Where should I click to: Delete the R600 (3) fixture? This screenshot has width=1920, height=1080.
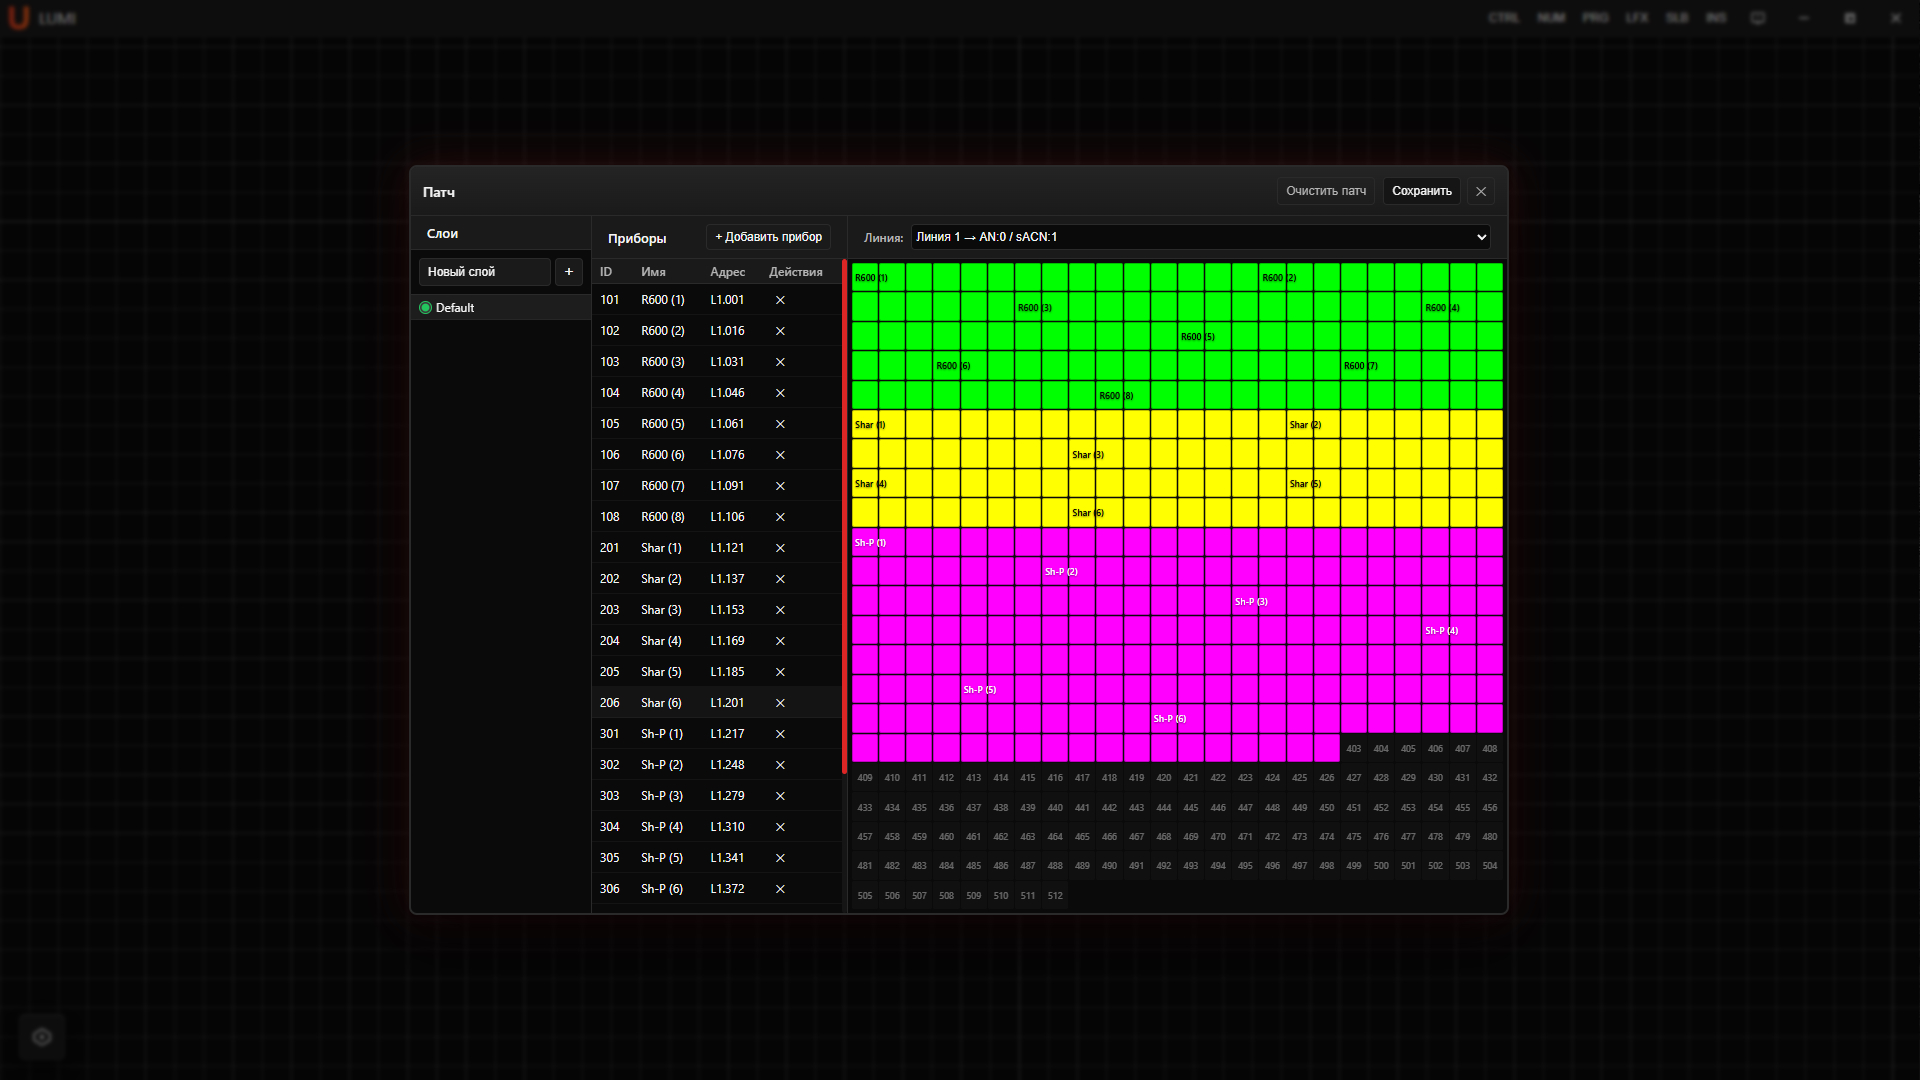(780, 362)
